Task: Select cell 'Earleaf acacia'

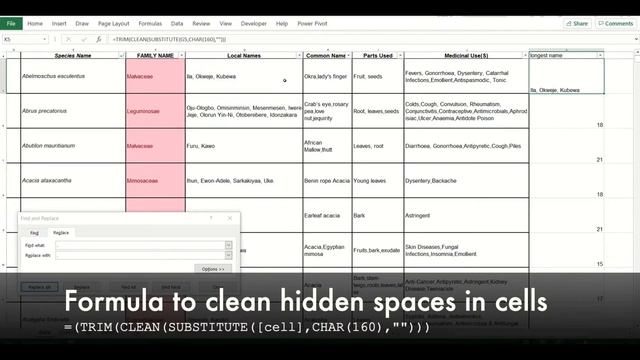Action: [x=327, y=216]
